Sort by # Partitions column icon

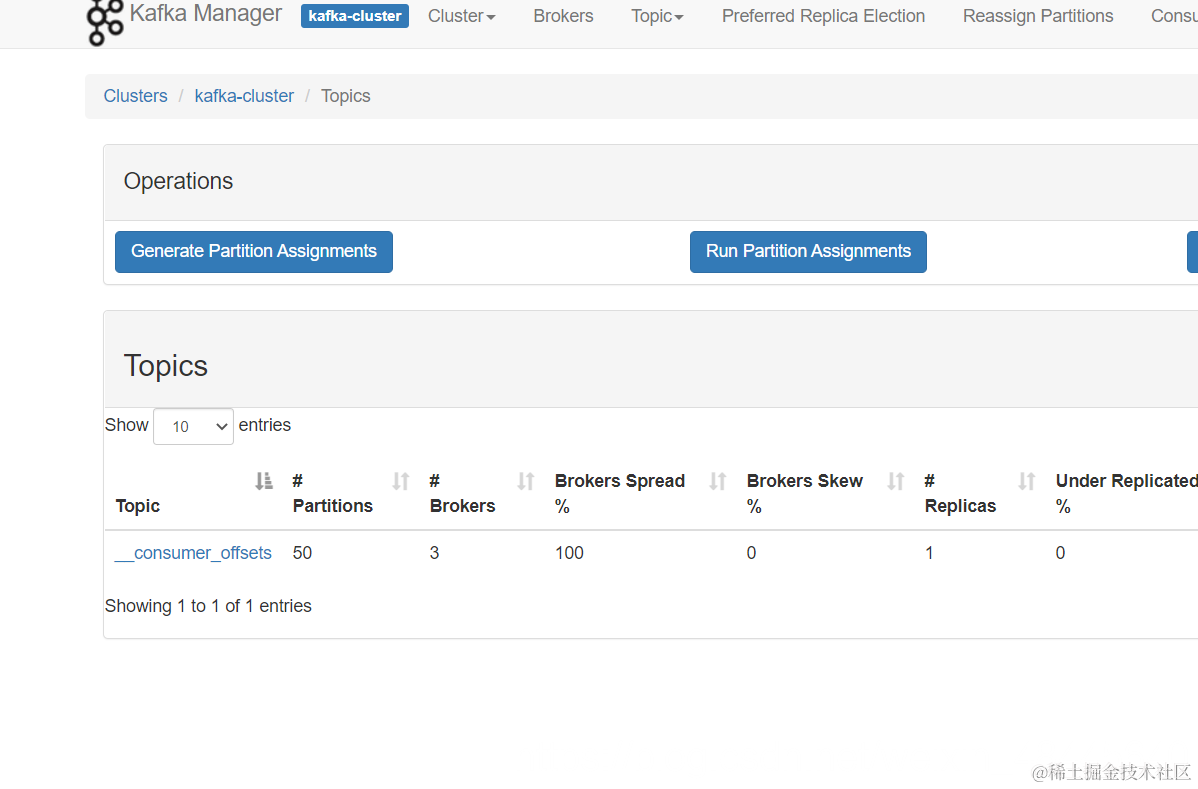tap(400, 481)
